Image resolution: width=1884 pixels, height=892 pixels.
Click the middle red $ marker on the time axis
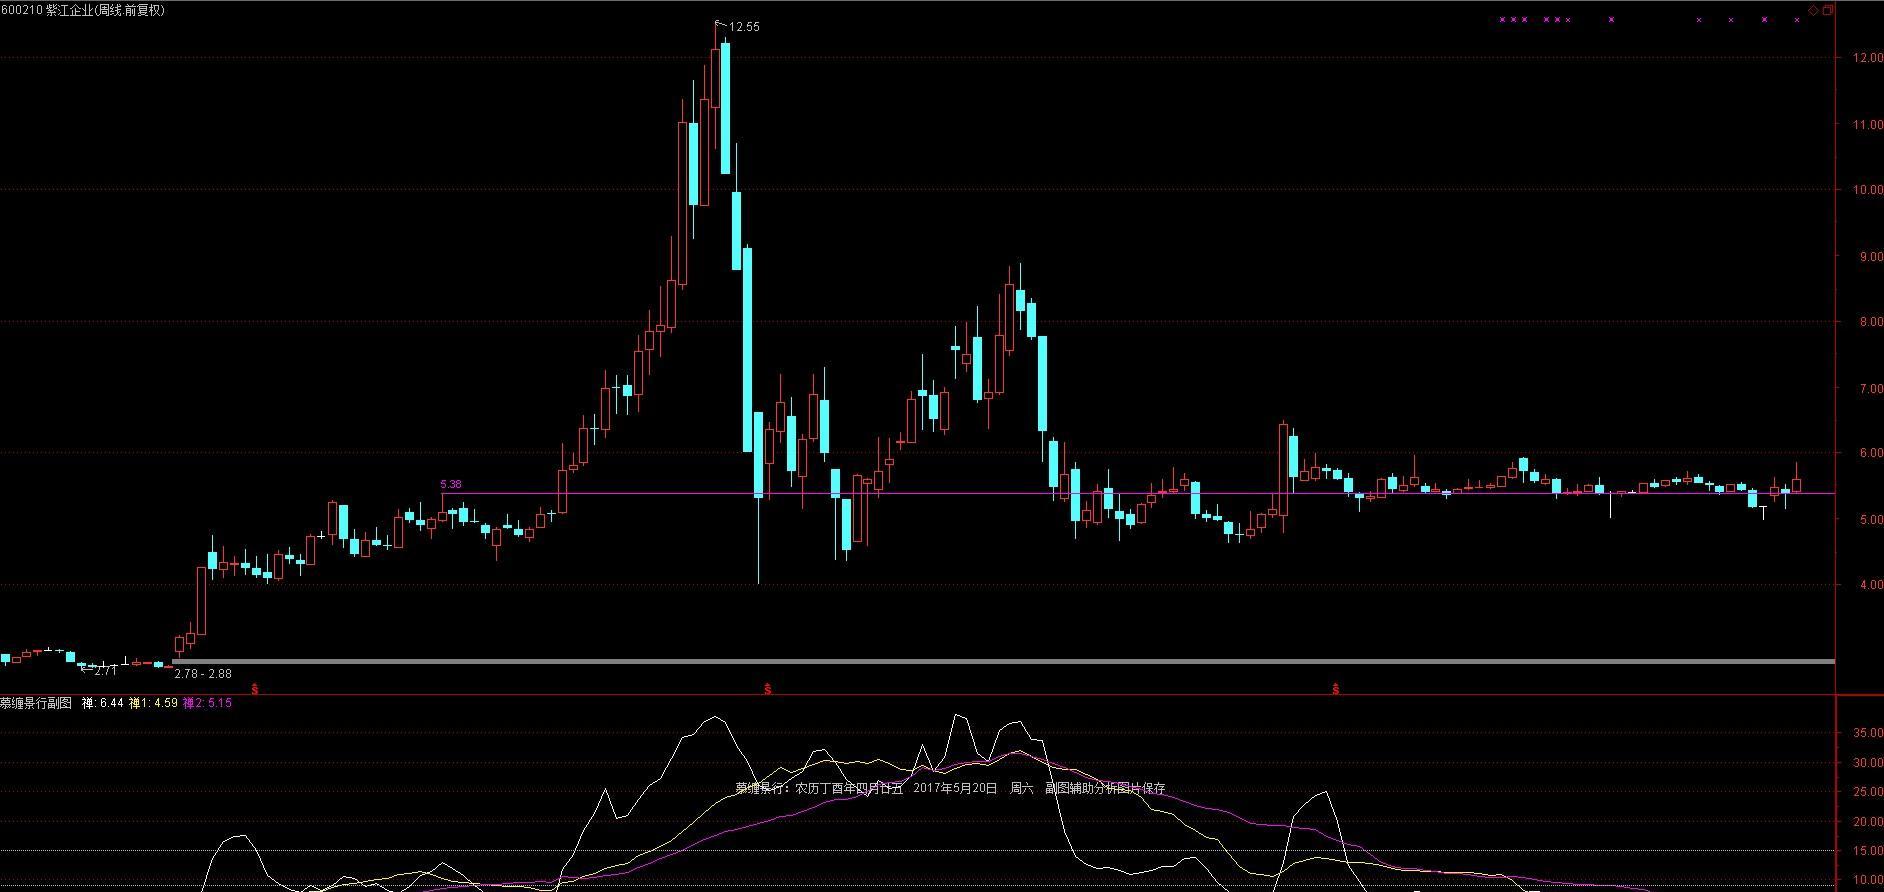(768, 689)
